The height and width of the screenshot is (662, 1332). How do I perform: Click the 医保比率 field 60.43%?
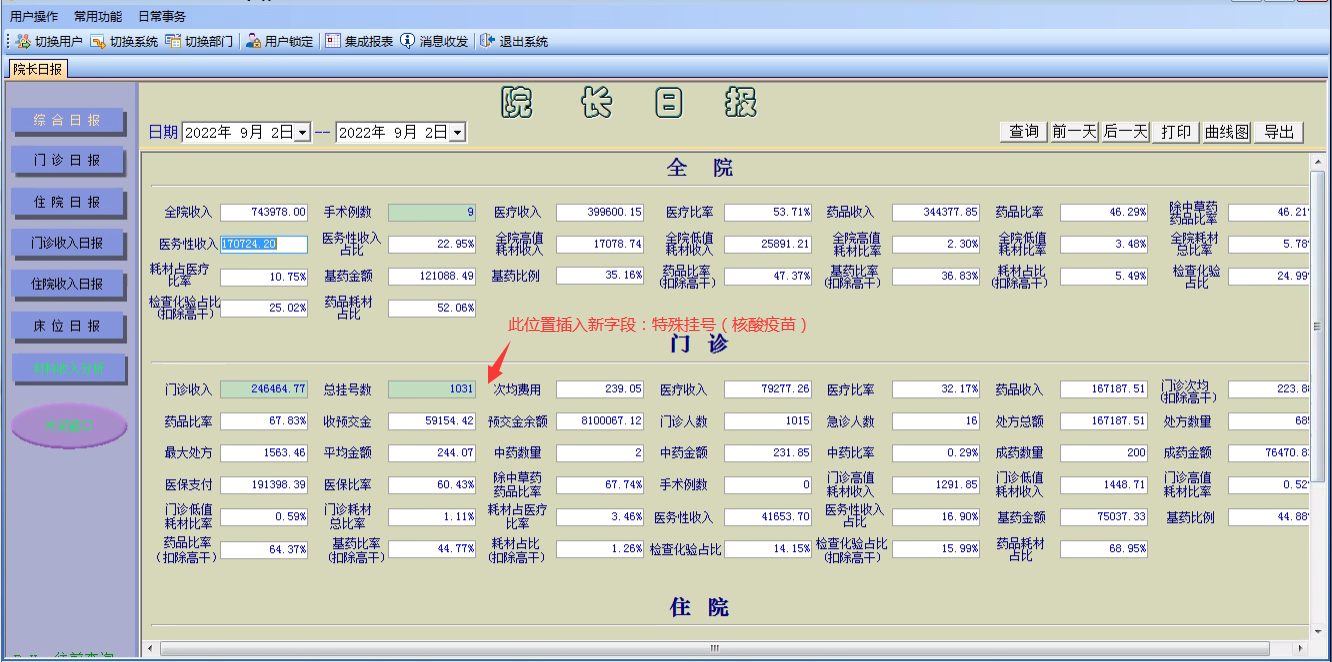click(x=432, y=485)
